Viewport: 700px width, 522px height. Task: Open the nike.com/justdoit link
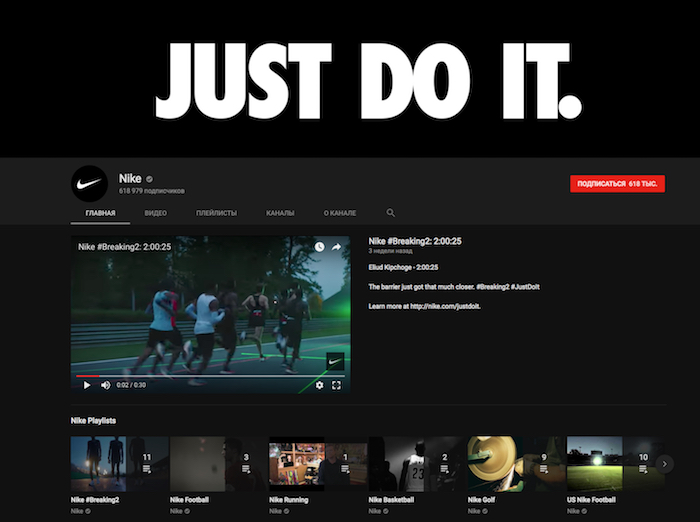pyautogui.click(x=445, y=306)
